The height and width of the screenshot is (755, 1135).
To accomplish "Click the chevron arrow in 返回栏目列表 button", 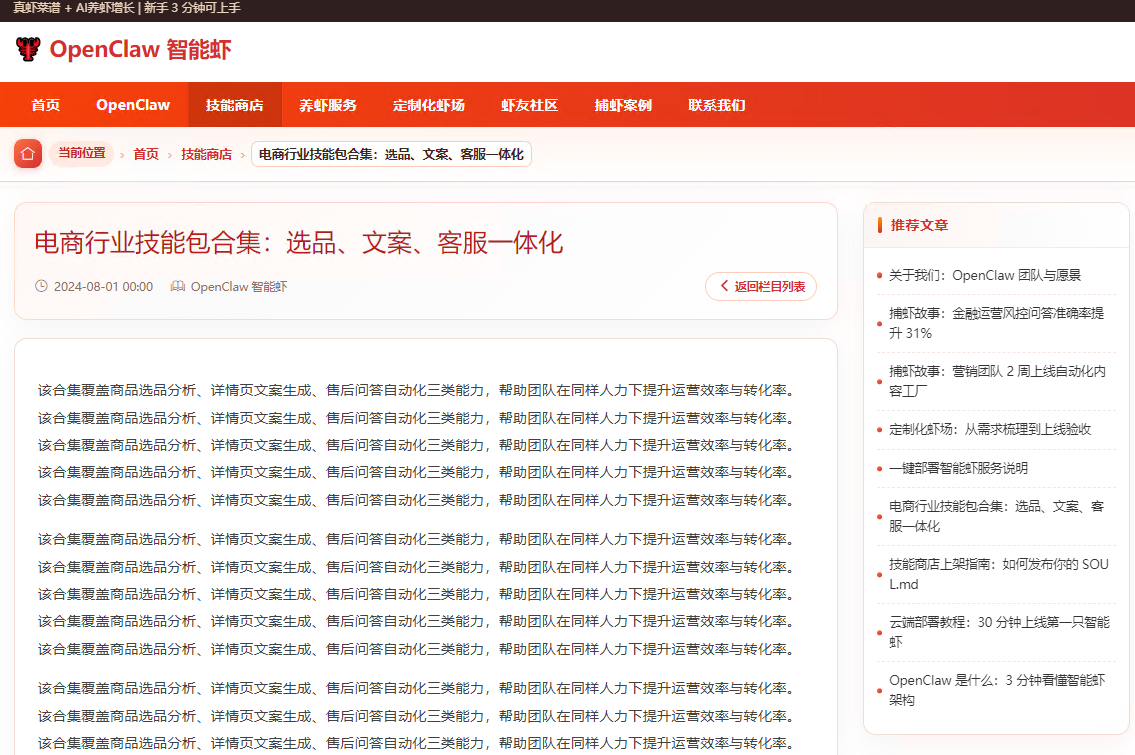I will (x=724, y=287).
